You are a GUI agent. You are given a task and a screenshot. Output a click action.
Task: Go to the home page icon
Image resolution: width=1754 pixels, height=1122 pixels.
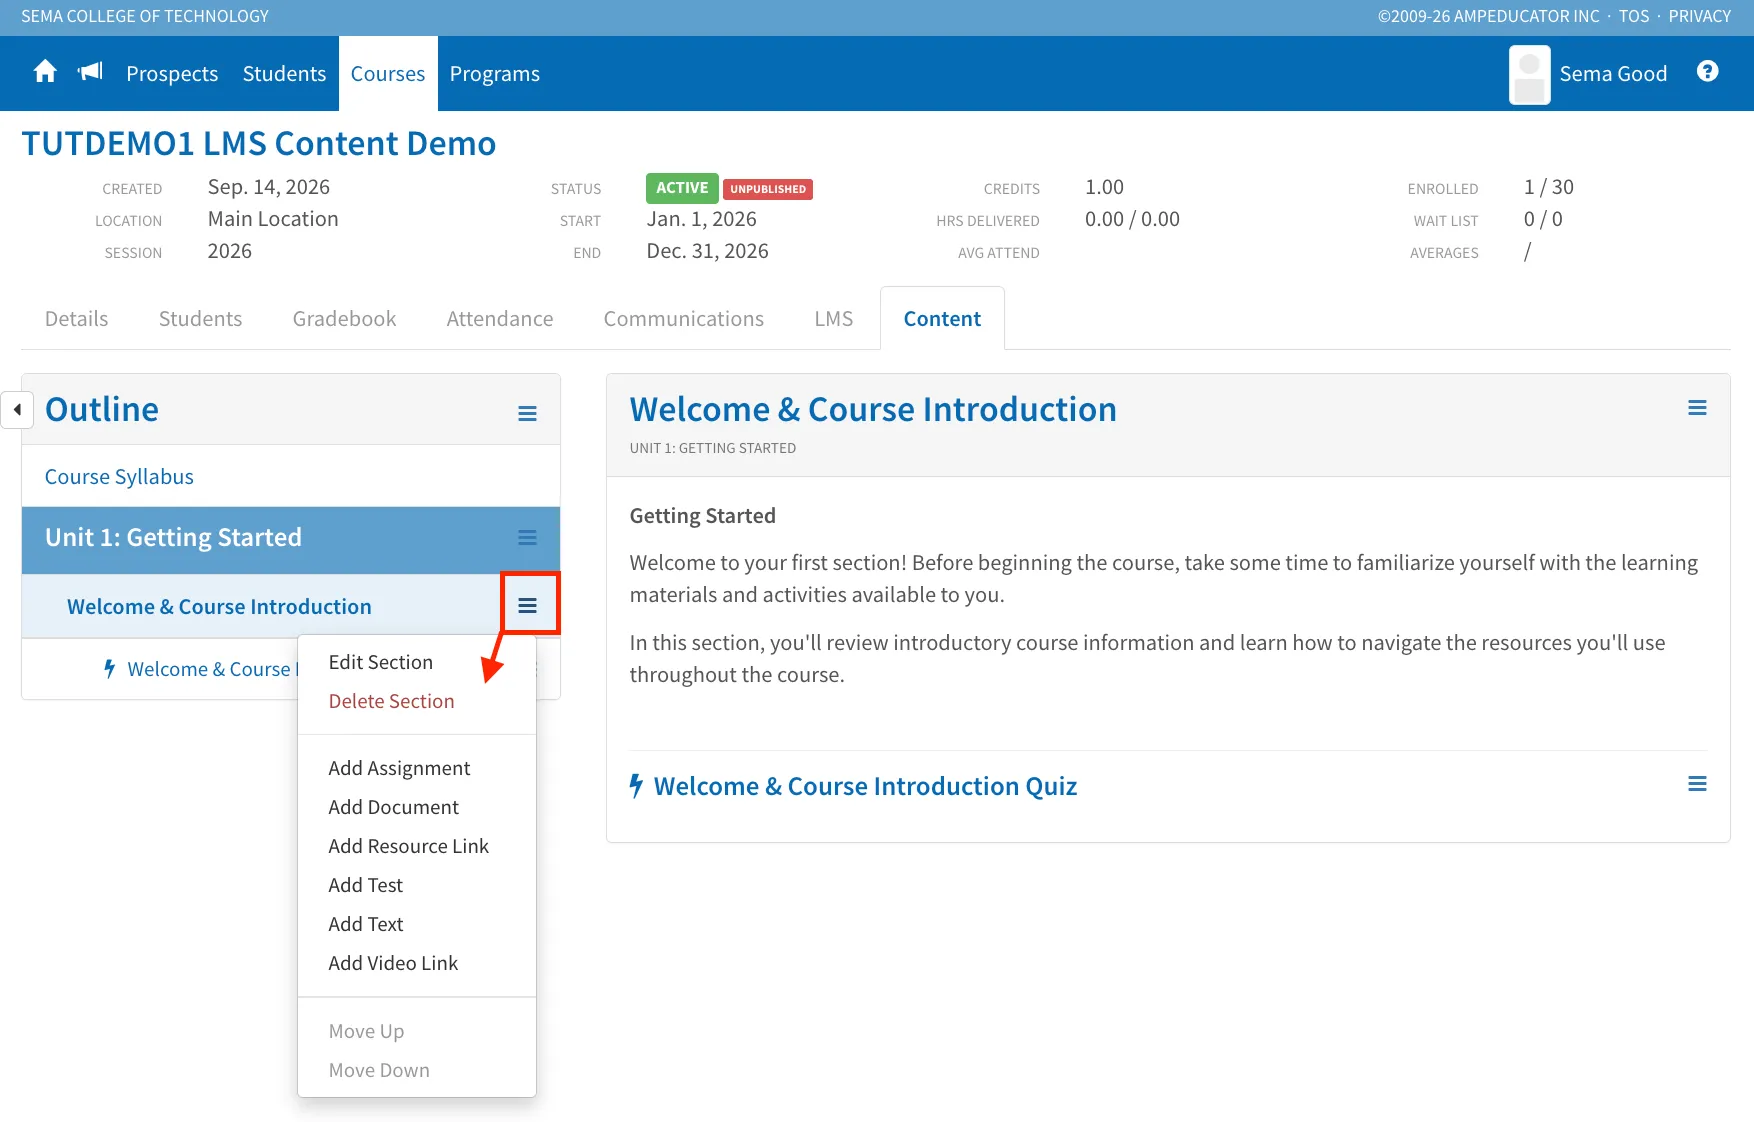tap(45, 72)
